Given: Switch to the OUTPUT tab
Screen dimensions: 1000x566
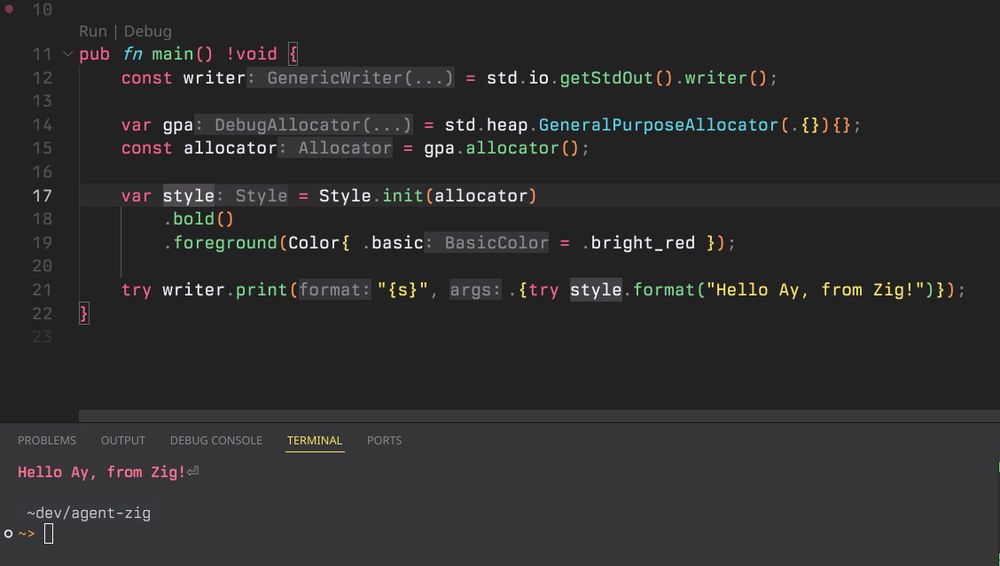Looking at the screenshot, I should click(x=123, y=440).
